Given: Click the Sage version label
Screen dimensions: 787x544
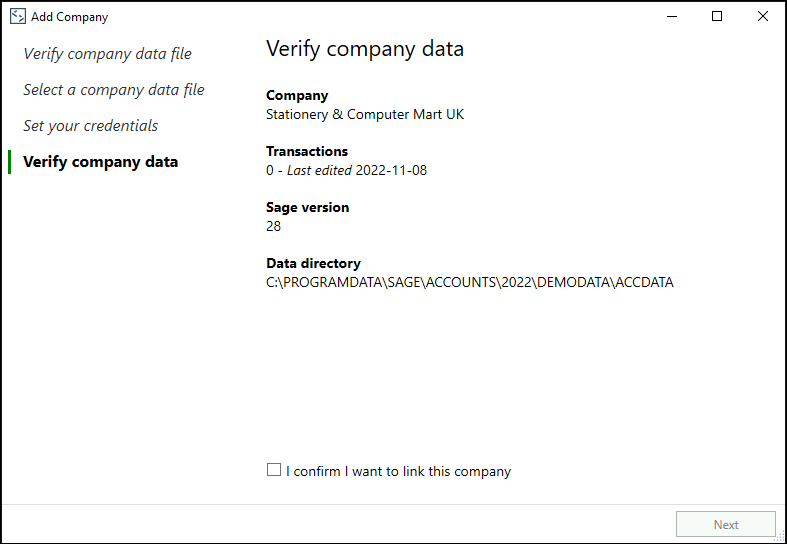Looking at the screenshot, I should click(307, 208).
